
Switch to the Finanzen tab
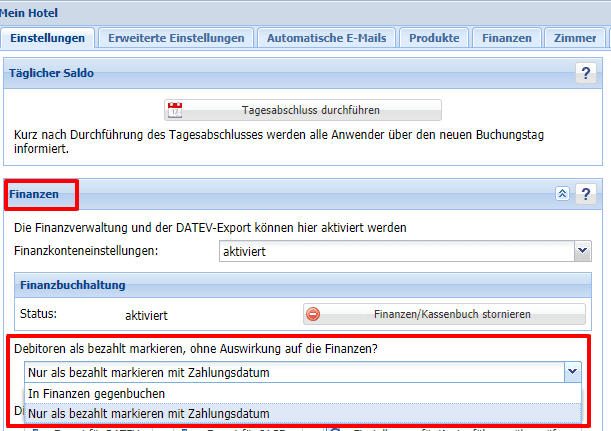pyautogui.click(x=506, y=38)
